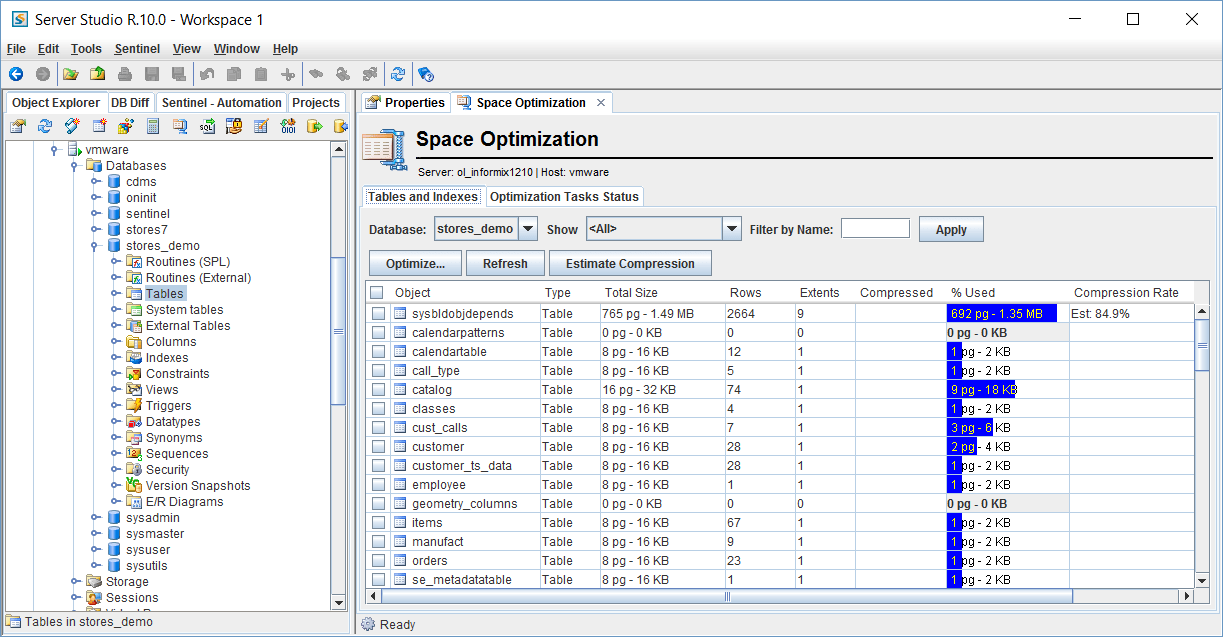Expand the sysmaster database node
This screenshot has width=1223, height=637.
96,534
